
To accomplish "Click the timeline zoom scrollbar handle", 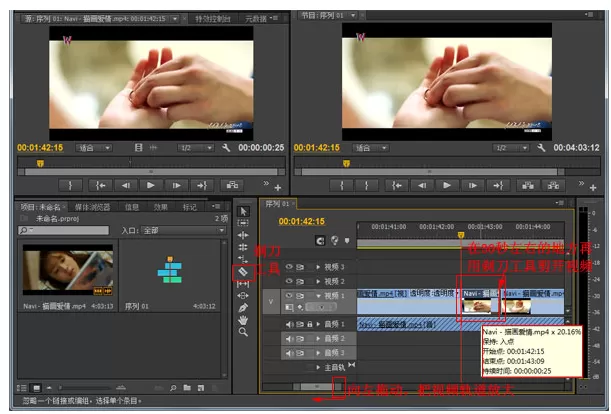I will (x=317, y=386).
